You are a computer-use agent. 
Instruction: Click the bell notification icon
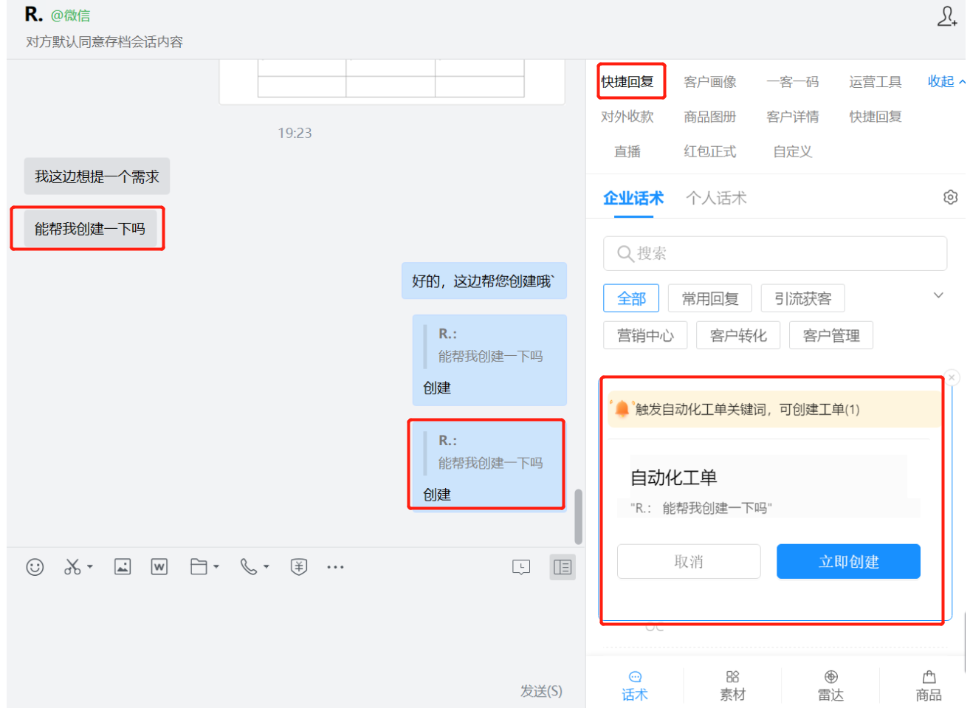point(622,408)
